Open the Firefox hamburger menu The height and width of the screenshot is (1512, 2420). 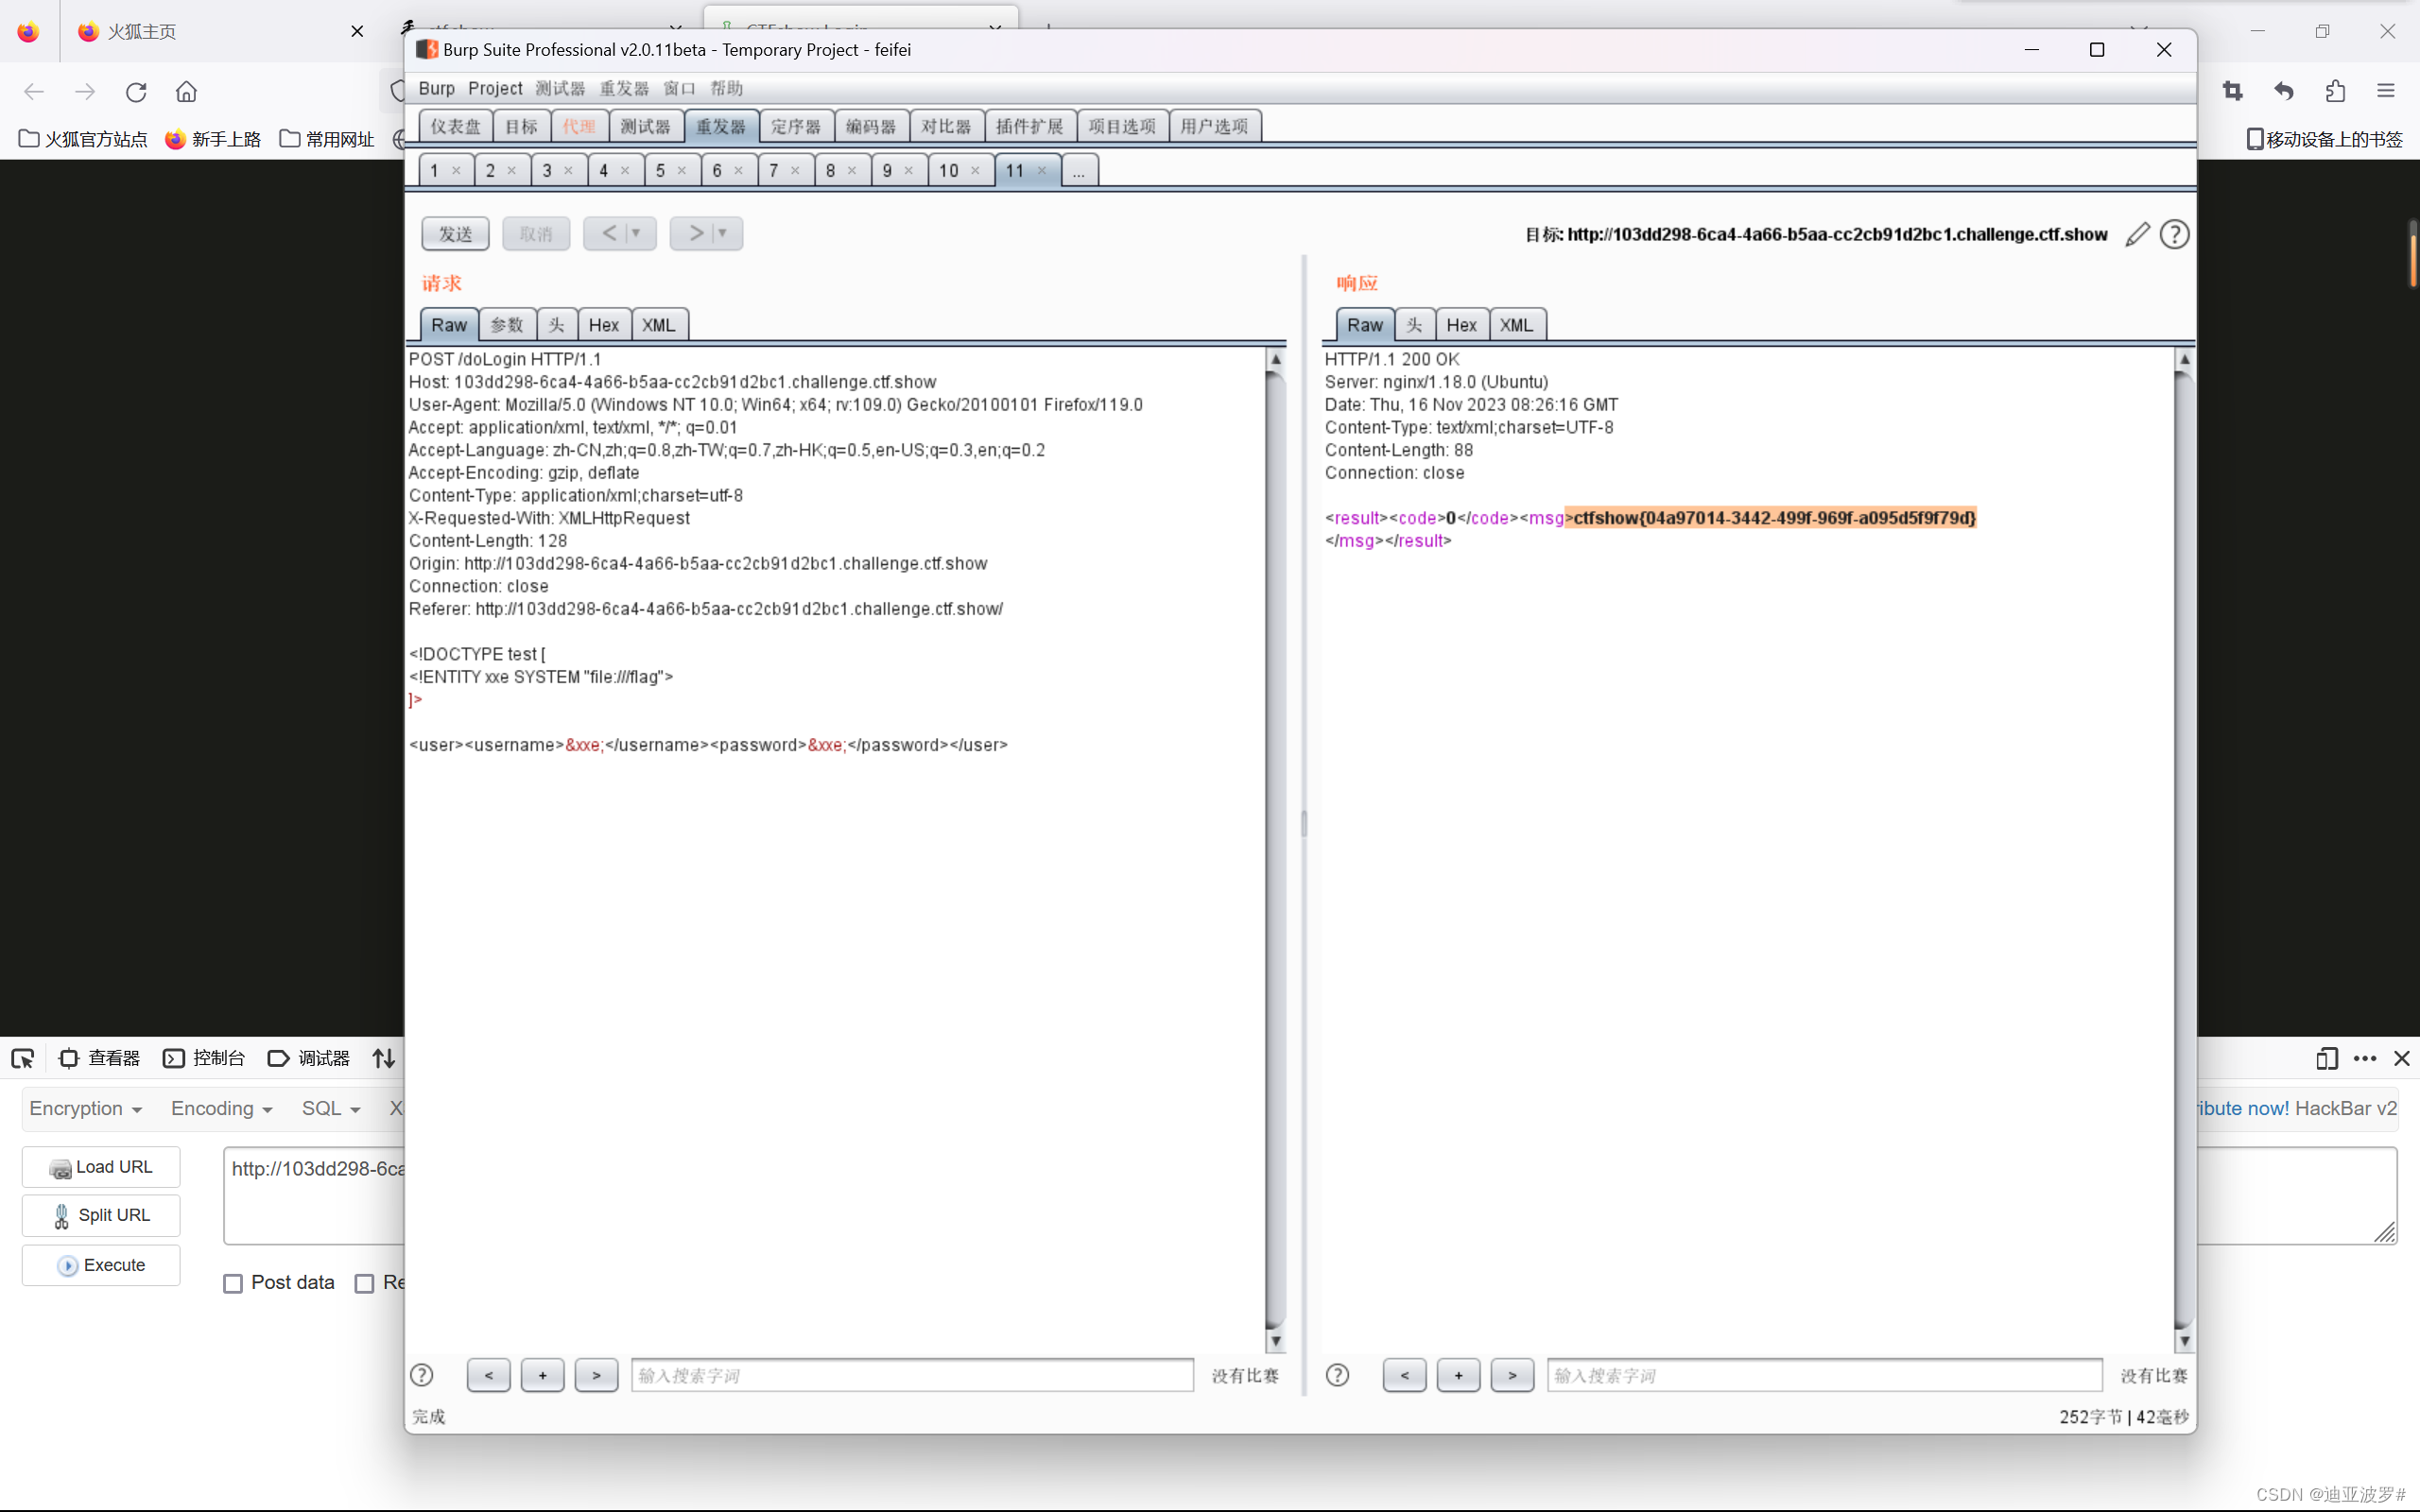coord(2386,91)
